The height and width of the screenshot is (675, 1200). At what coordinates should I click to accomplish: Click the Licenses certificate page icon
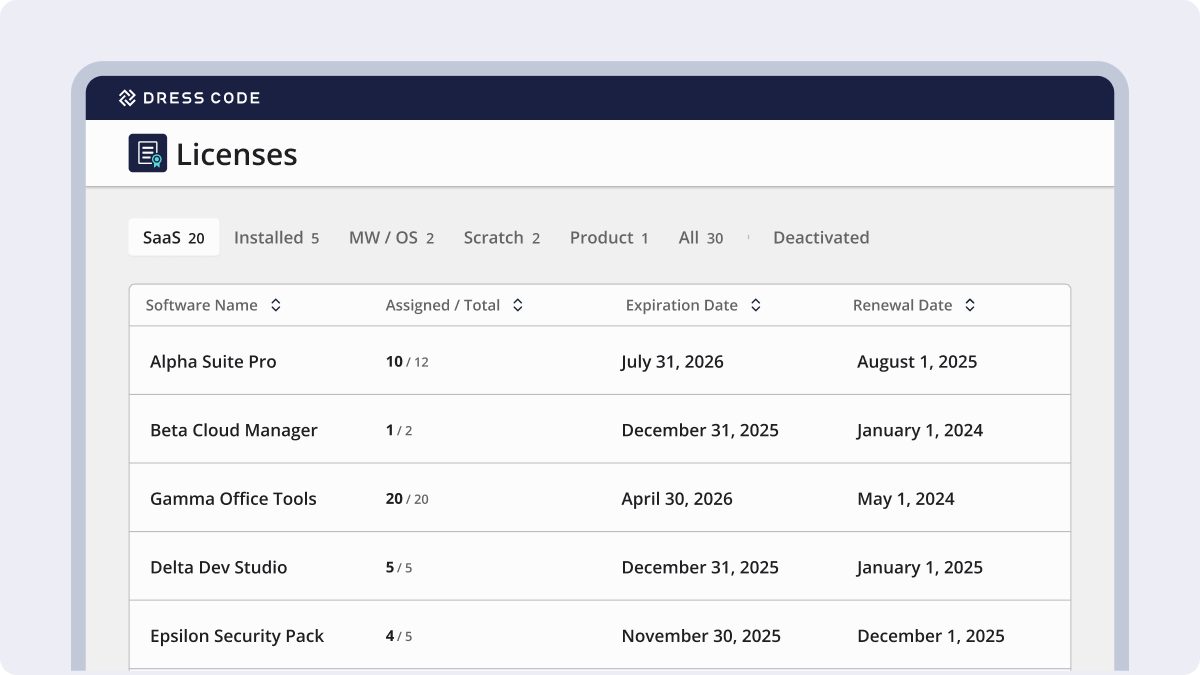coord(148,153)
